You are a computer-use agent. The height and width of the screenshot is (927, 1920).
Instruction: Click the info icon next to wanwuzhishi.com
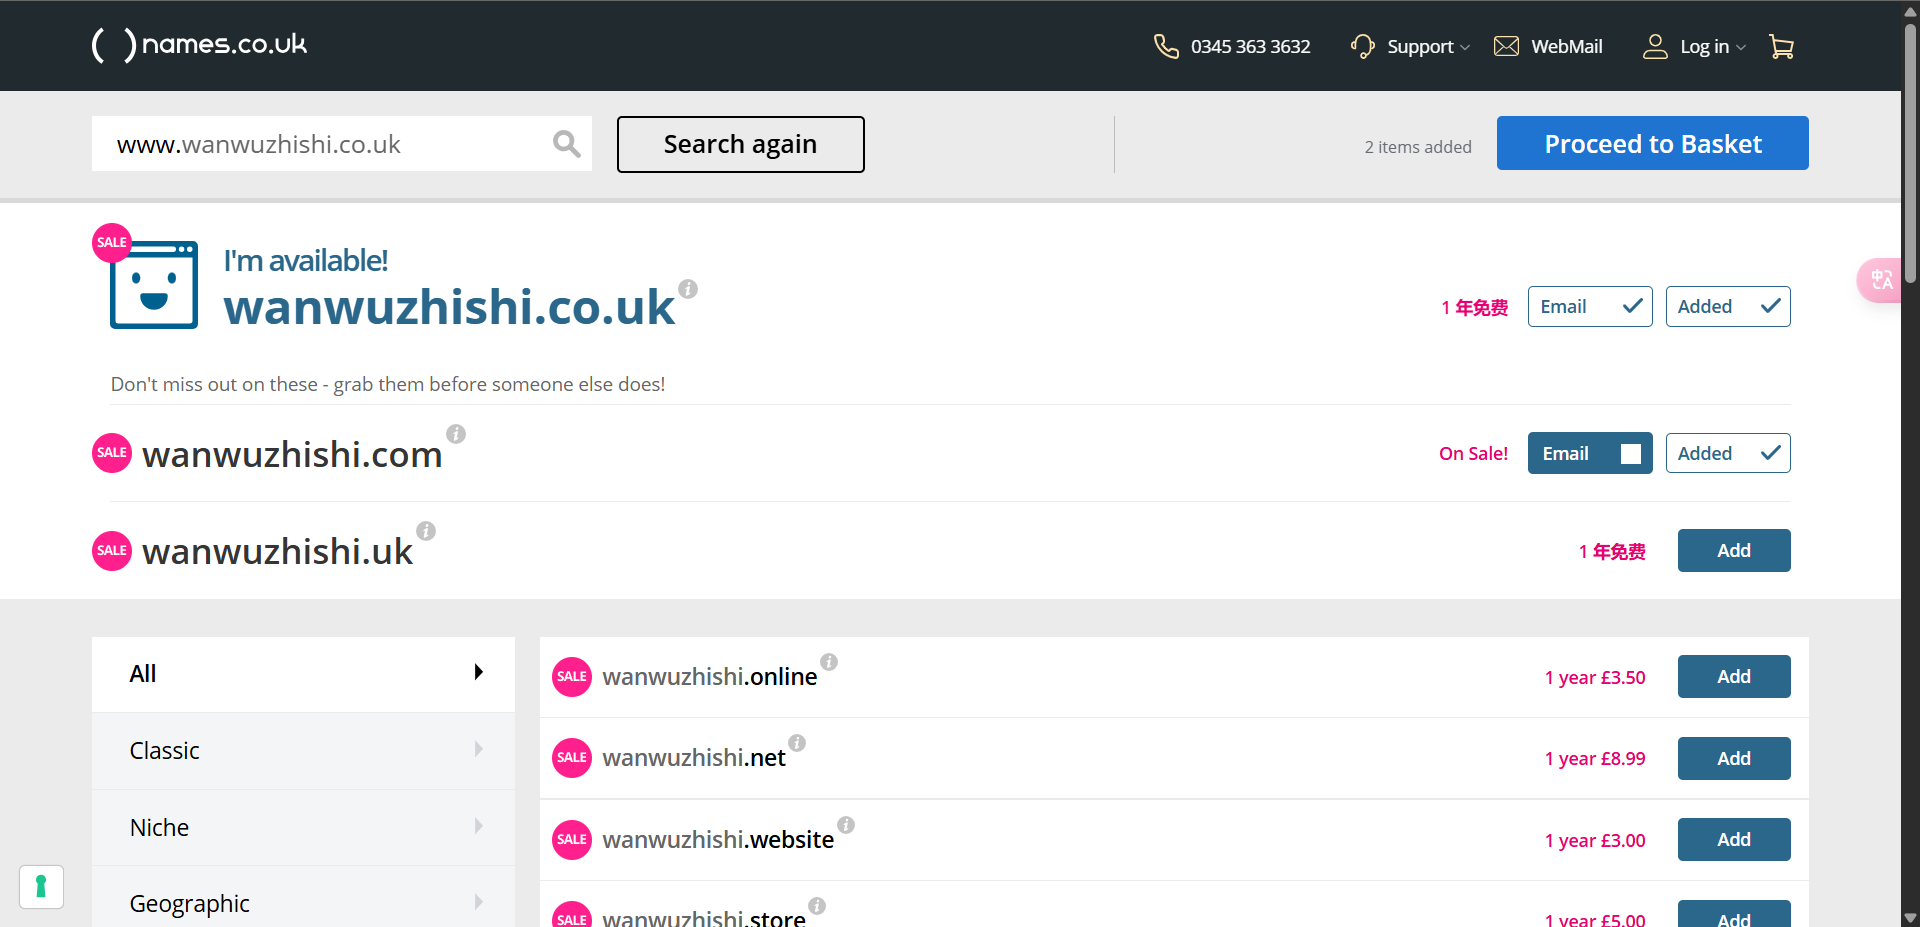point(456,434)
